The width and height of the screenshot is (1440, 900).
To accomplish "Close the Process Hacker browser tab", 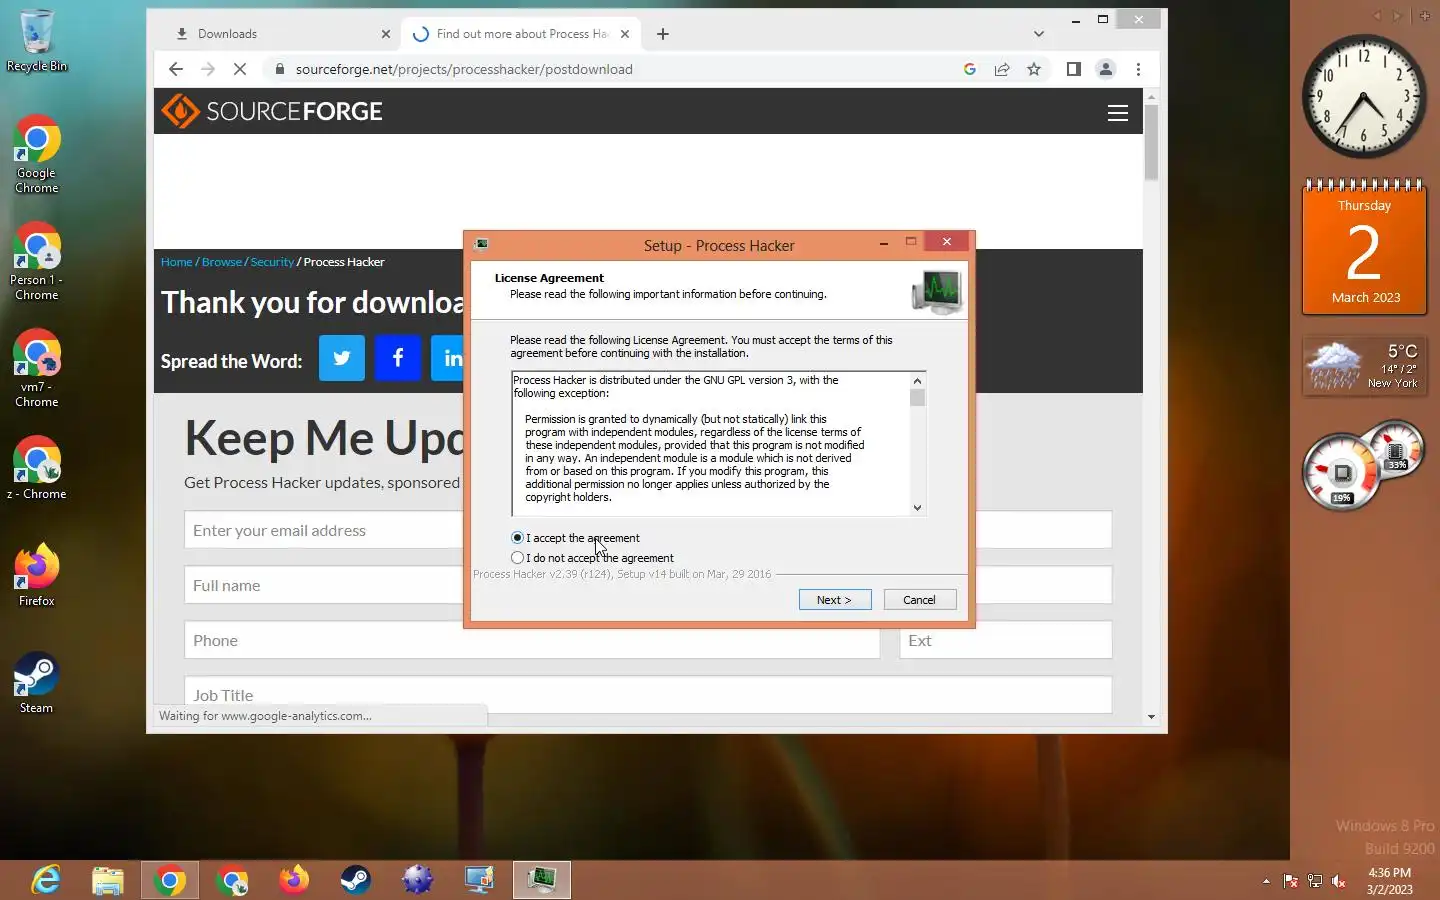I will (625, 34).
